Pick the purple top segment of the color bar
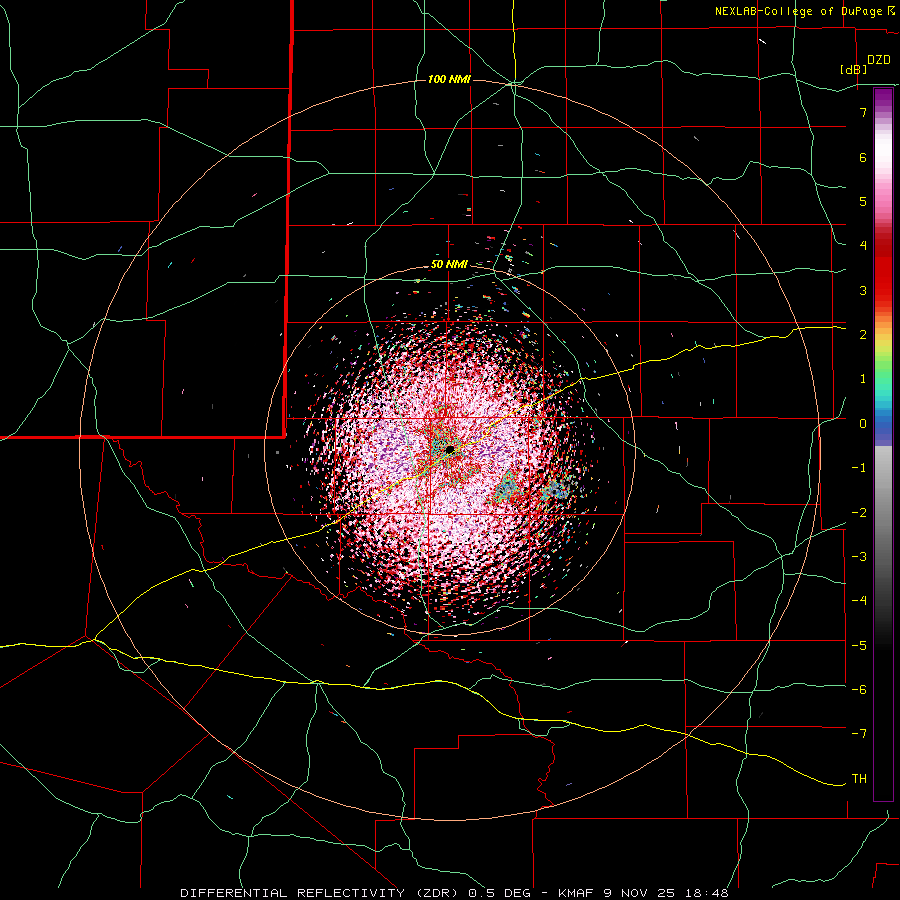The image size is (900, 900). pyautogui.click(x=883, y=99)
